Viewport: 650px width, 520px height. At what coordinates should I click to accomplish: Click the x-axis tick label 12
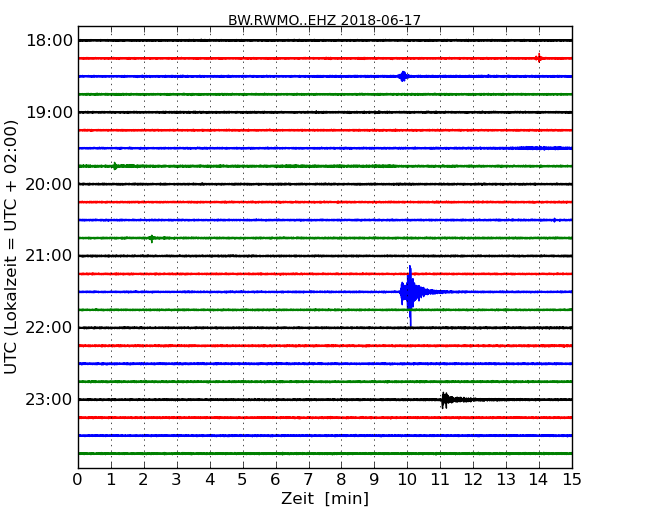(x=473, y=480)
